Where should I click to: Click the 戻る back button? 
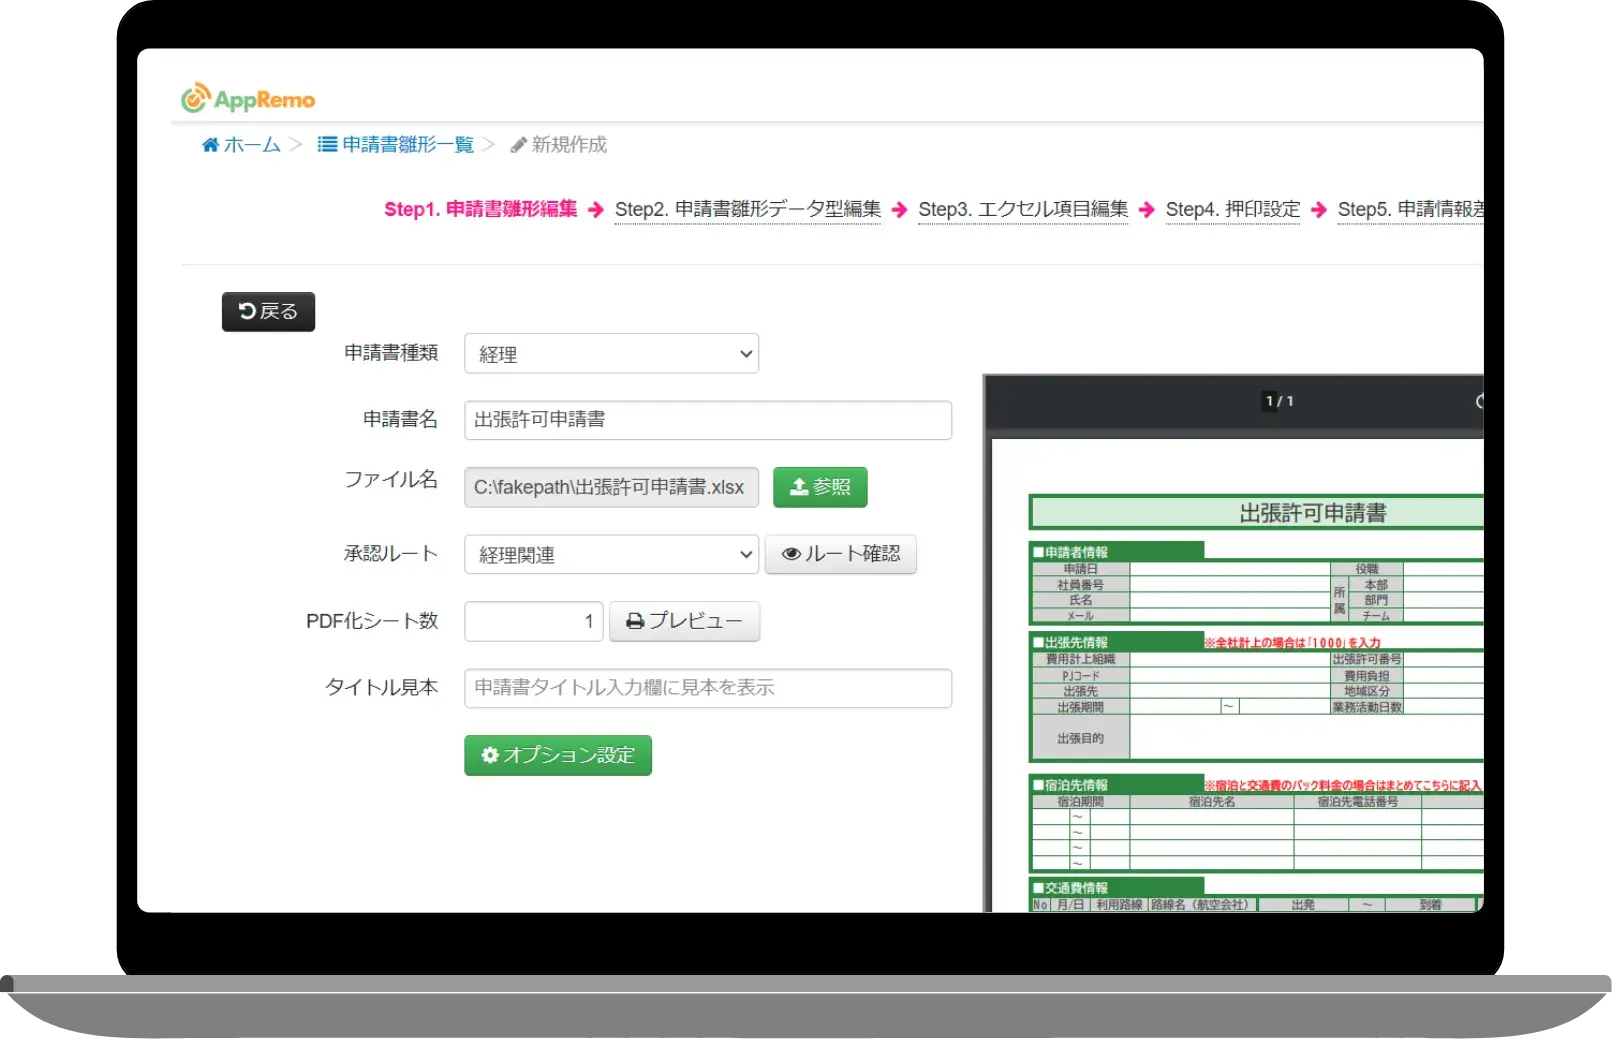click(268, 312)
